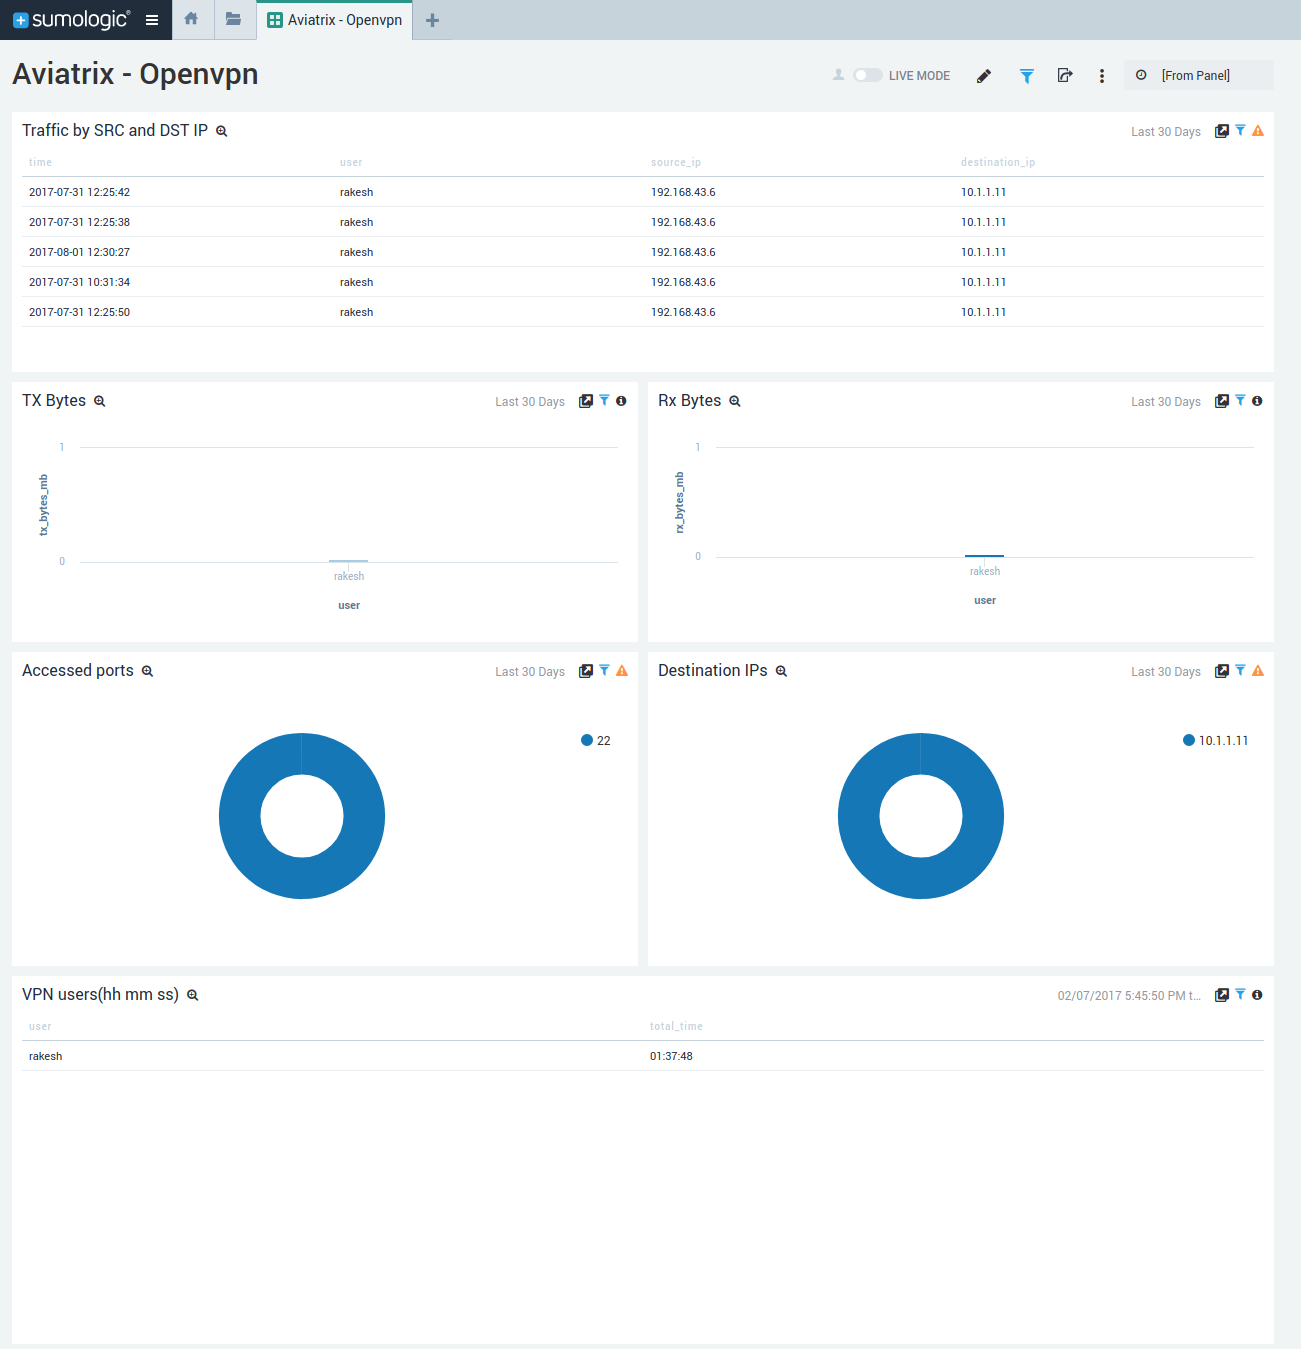This screenshot has width=1301, height=1349.
Task: Open the [From Panel] time range selector
Action: pos(1198,75)
